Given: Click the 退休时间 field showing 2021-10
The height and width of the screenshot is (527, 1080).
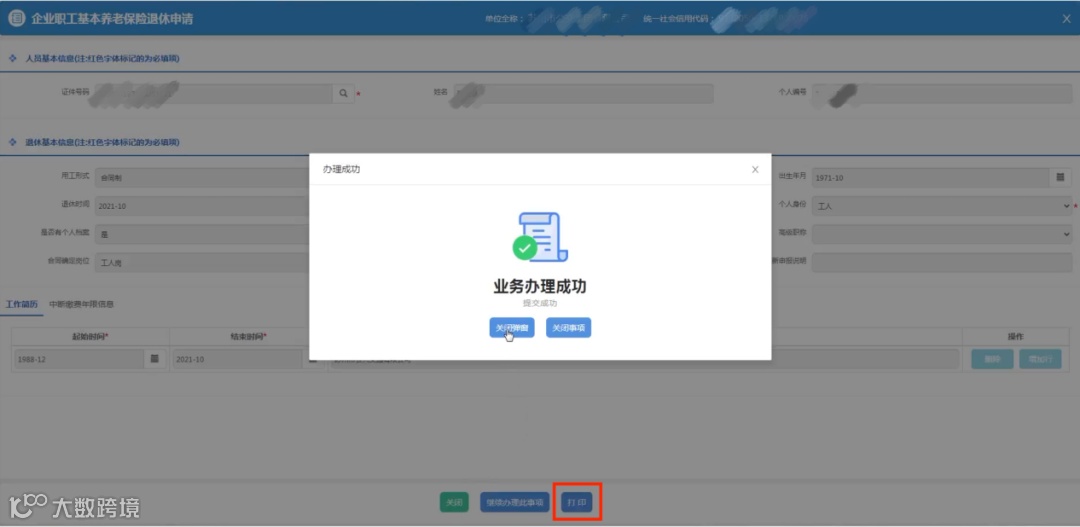Looking at the screenshot, I should click(202, 206).
